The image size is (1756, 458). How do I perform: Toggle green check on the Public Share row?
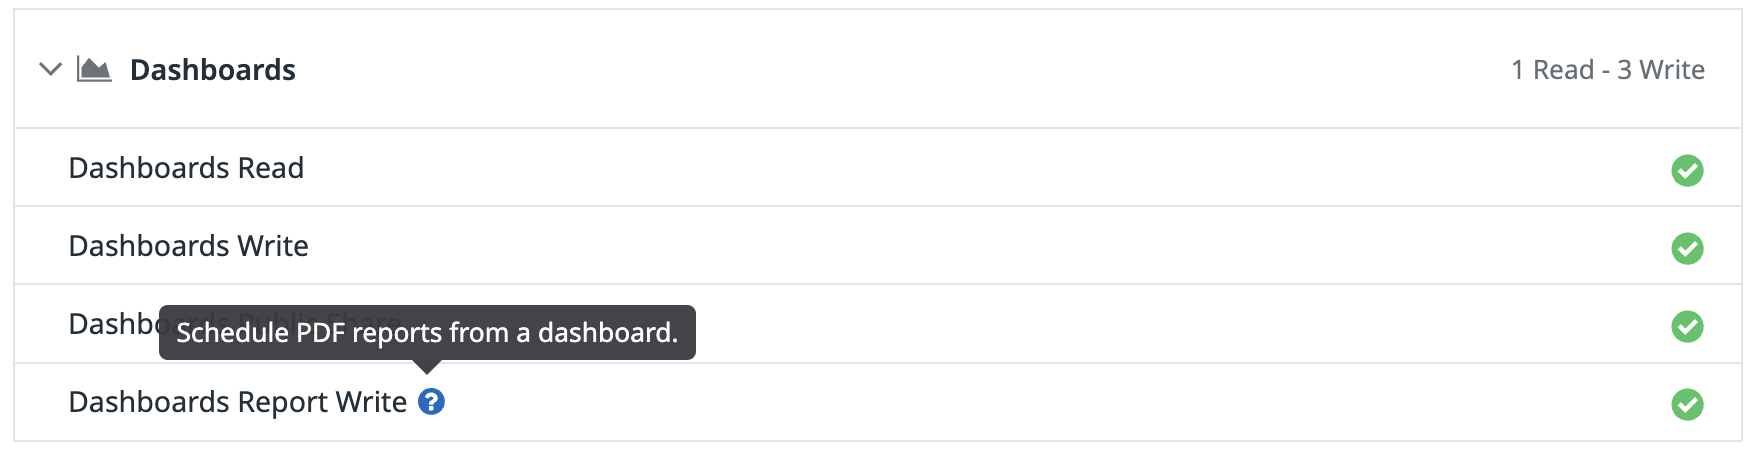(1687, 326)
